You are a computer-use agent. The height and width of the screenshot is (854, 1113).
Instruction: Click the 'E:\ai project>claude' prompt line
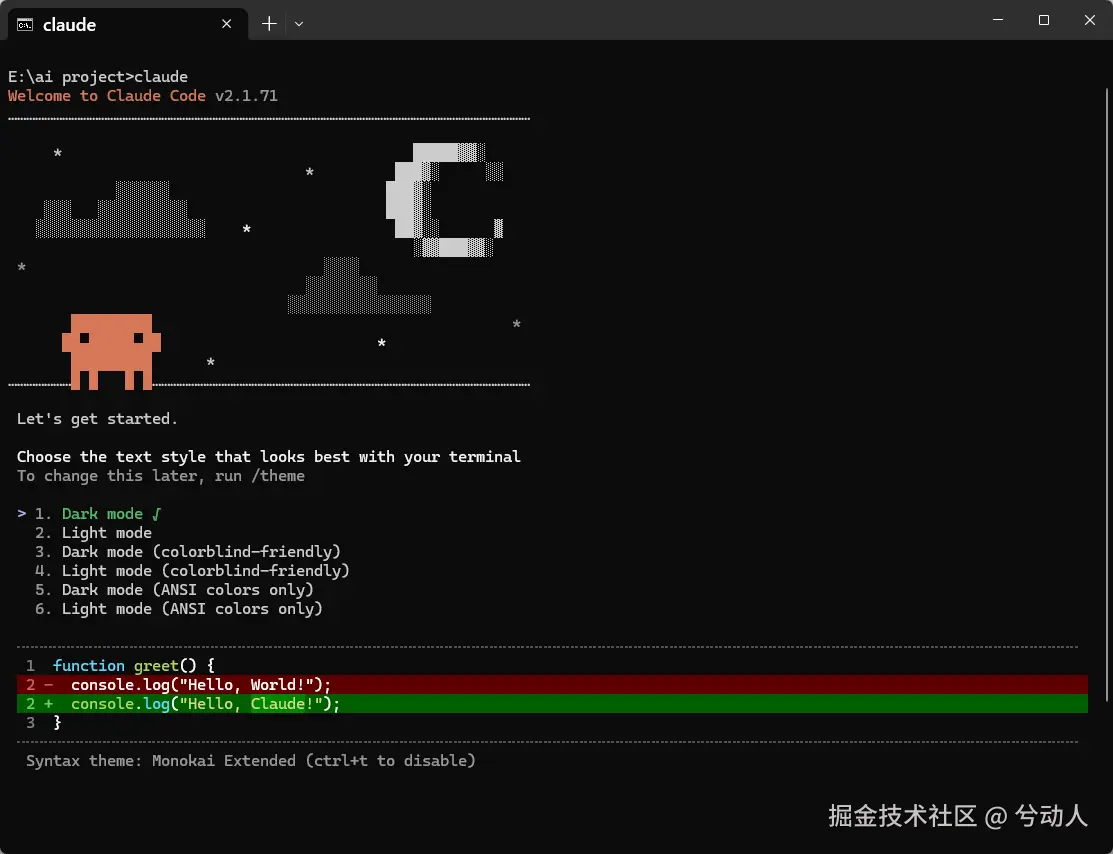tap(98, 77)
